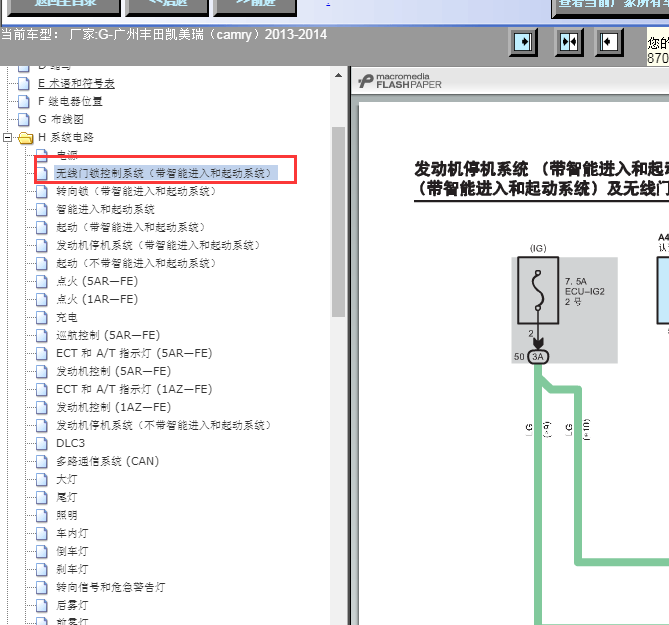This screenshot has width=669, height=625.
Task: Open 巡航控制 (5AR-FE) entry
Action: coord(108,335)
